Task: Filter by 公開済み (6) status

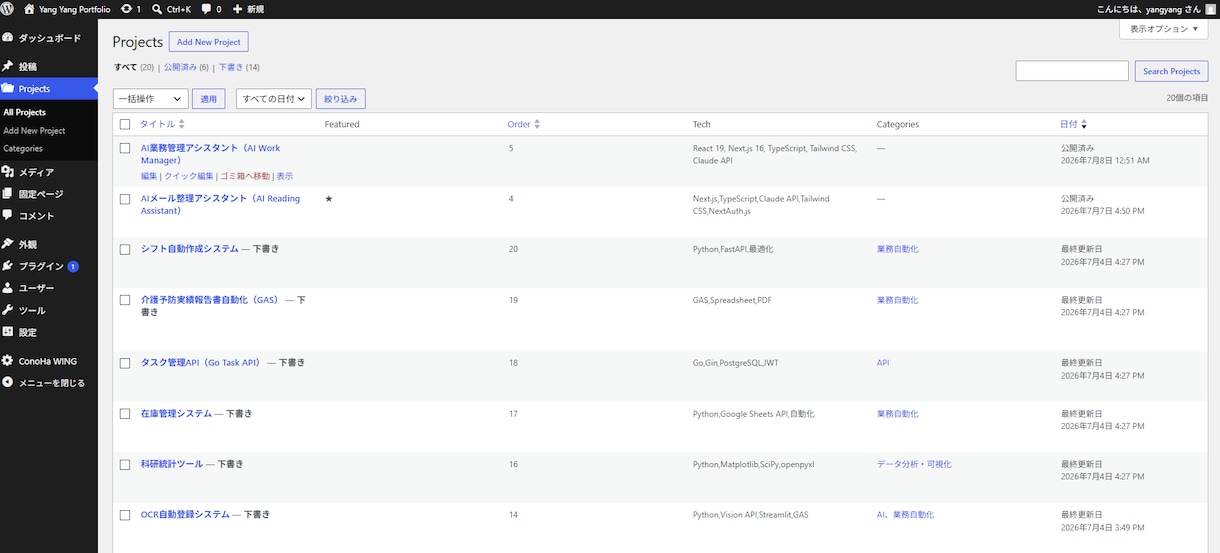Action: [186, 68]
